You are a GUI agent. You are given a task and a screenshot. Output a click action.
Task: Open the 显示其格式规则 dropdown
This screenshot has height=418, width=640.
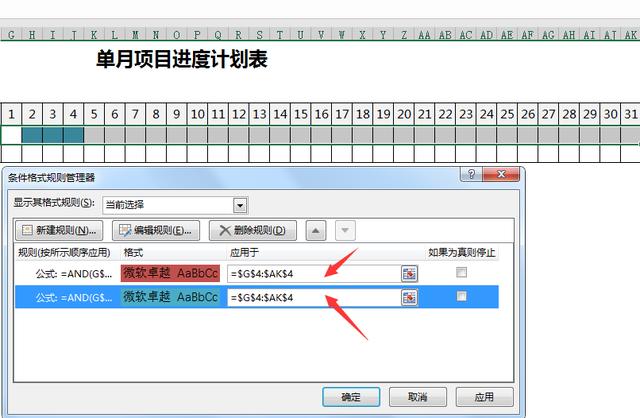pos(240,205)
